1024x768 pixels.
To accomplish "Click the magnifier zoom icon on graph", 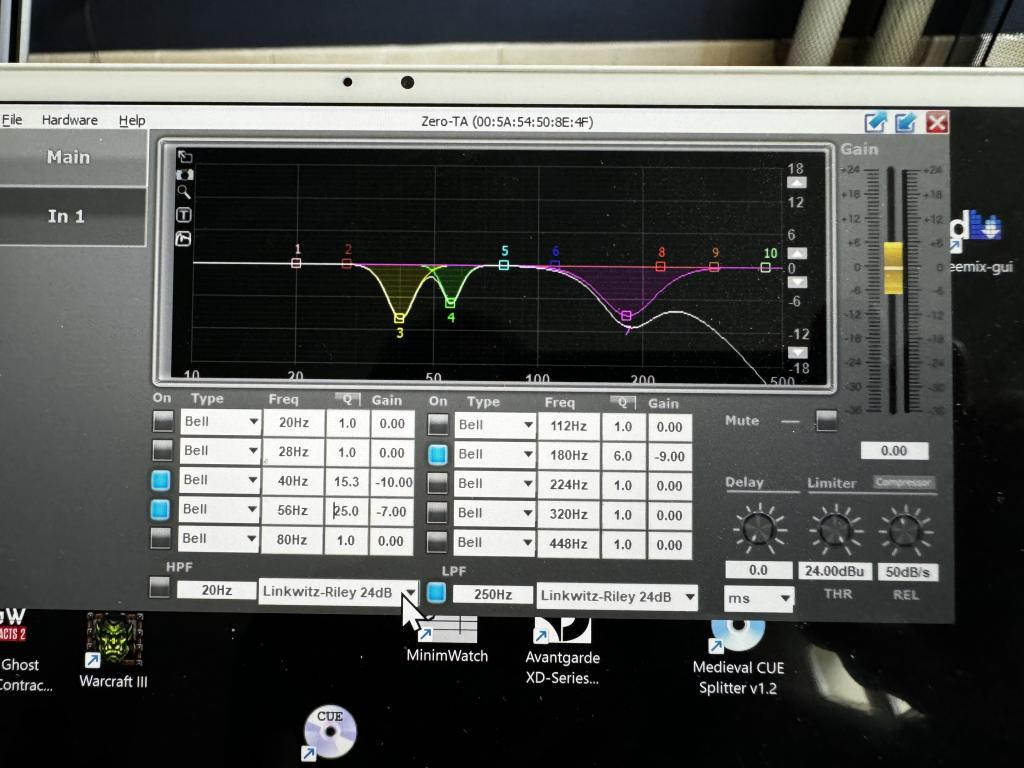I will [x=185, y=192].
